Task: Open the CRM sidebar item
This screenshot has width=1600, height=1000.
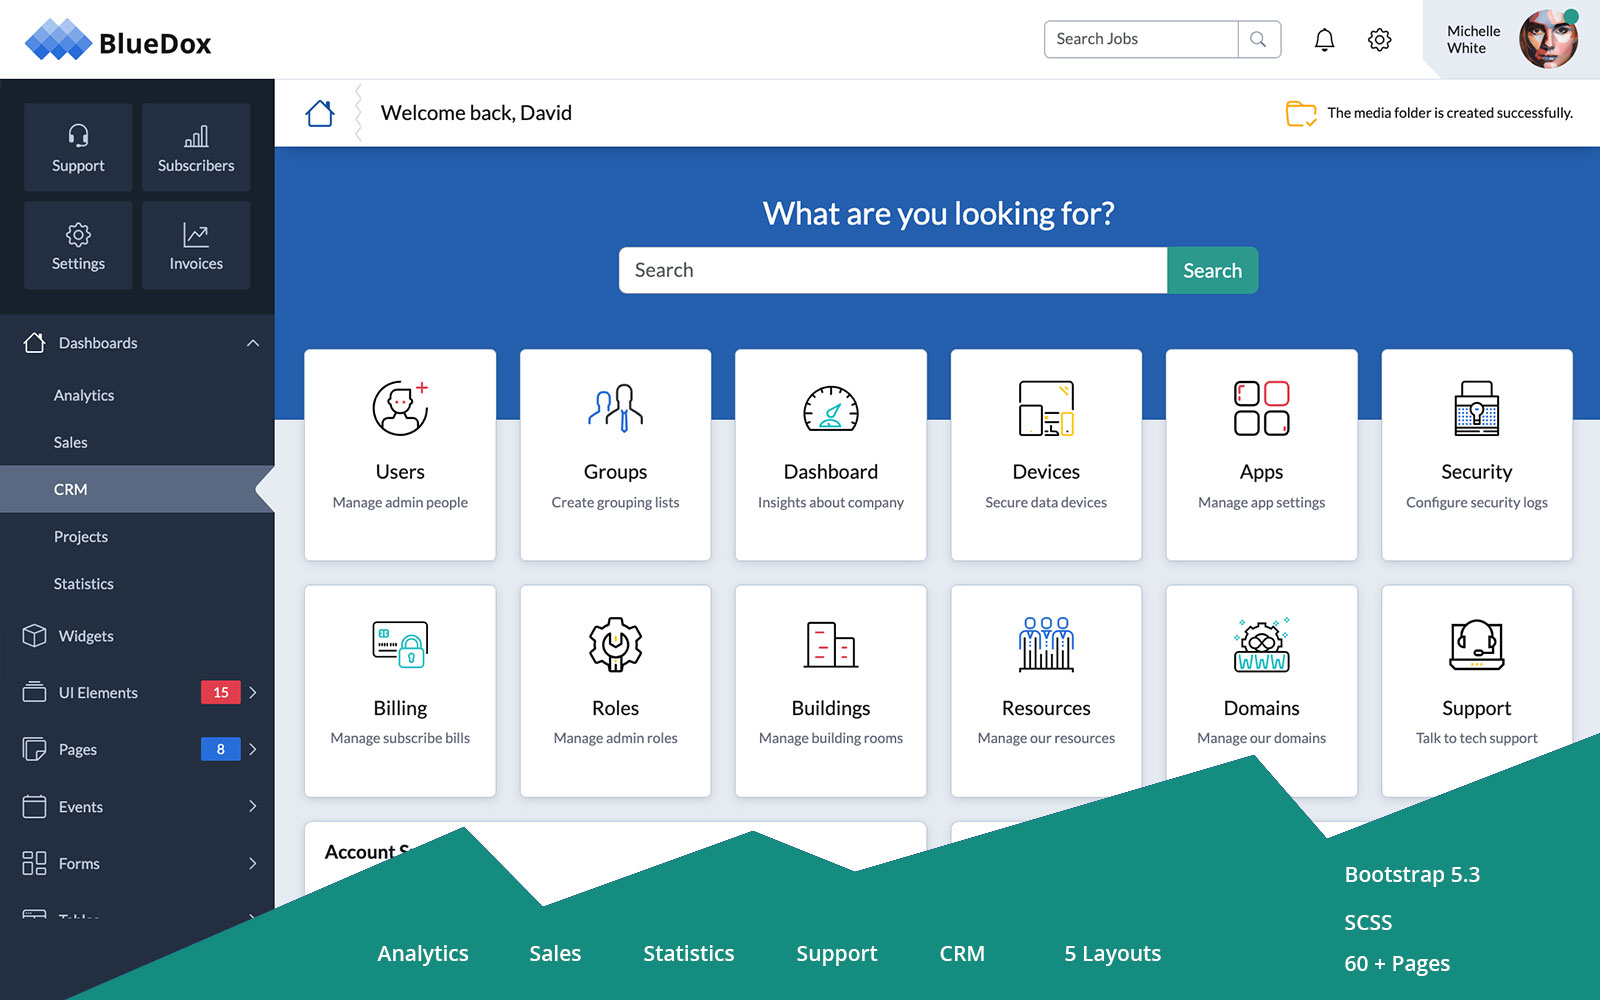Action: (70, 489)
